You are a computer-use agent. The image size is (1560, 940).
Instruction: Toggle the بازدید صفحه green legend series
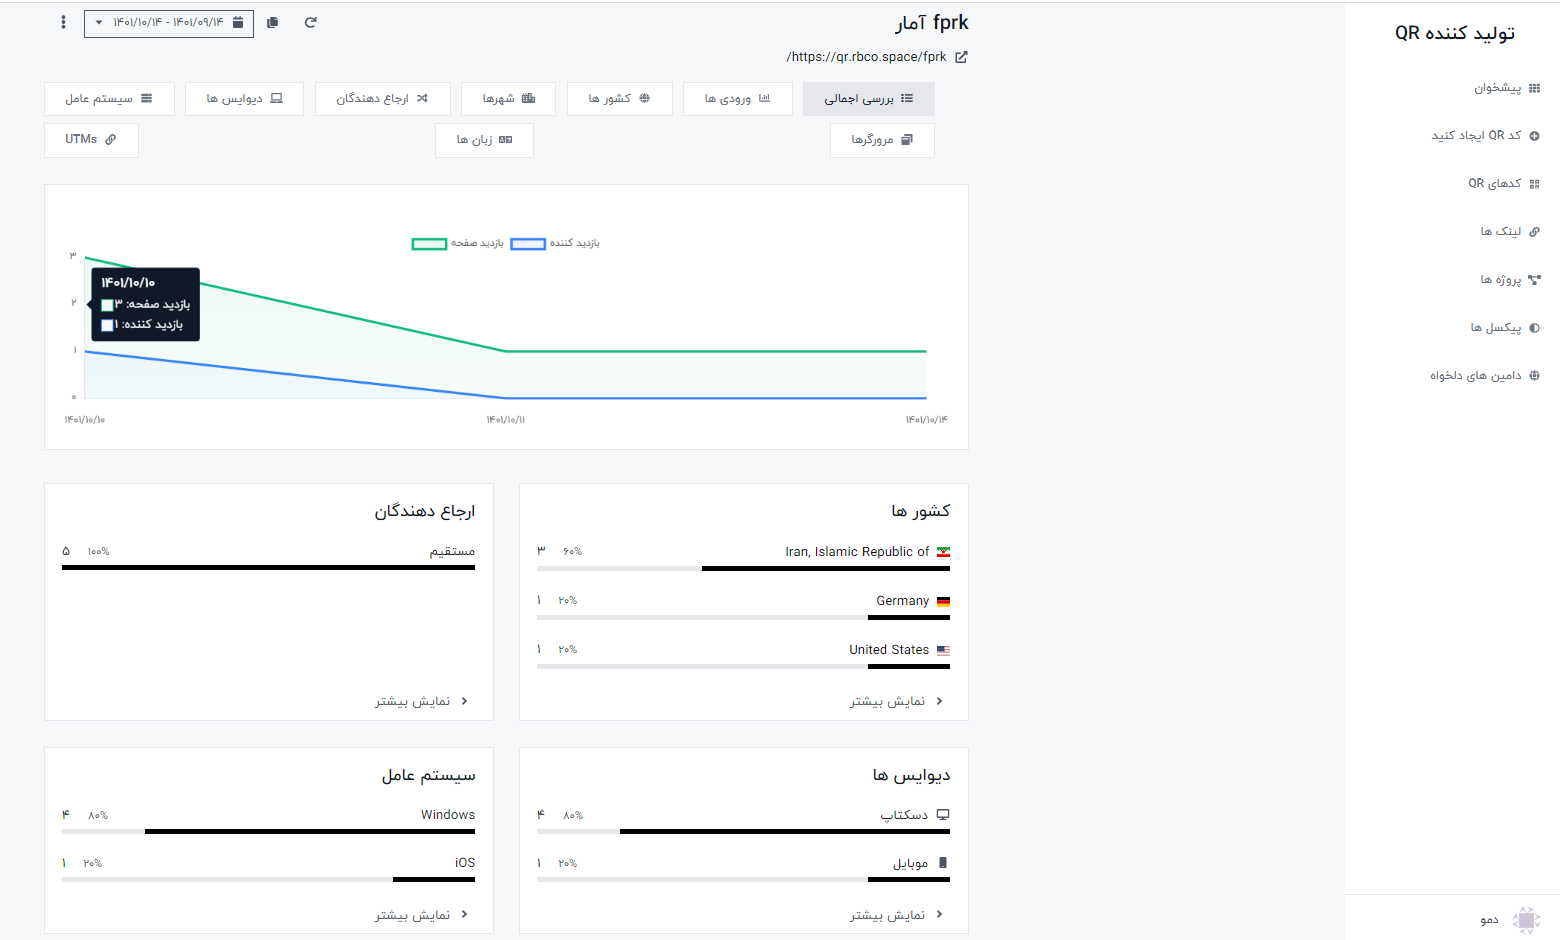click(429, 244)
